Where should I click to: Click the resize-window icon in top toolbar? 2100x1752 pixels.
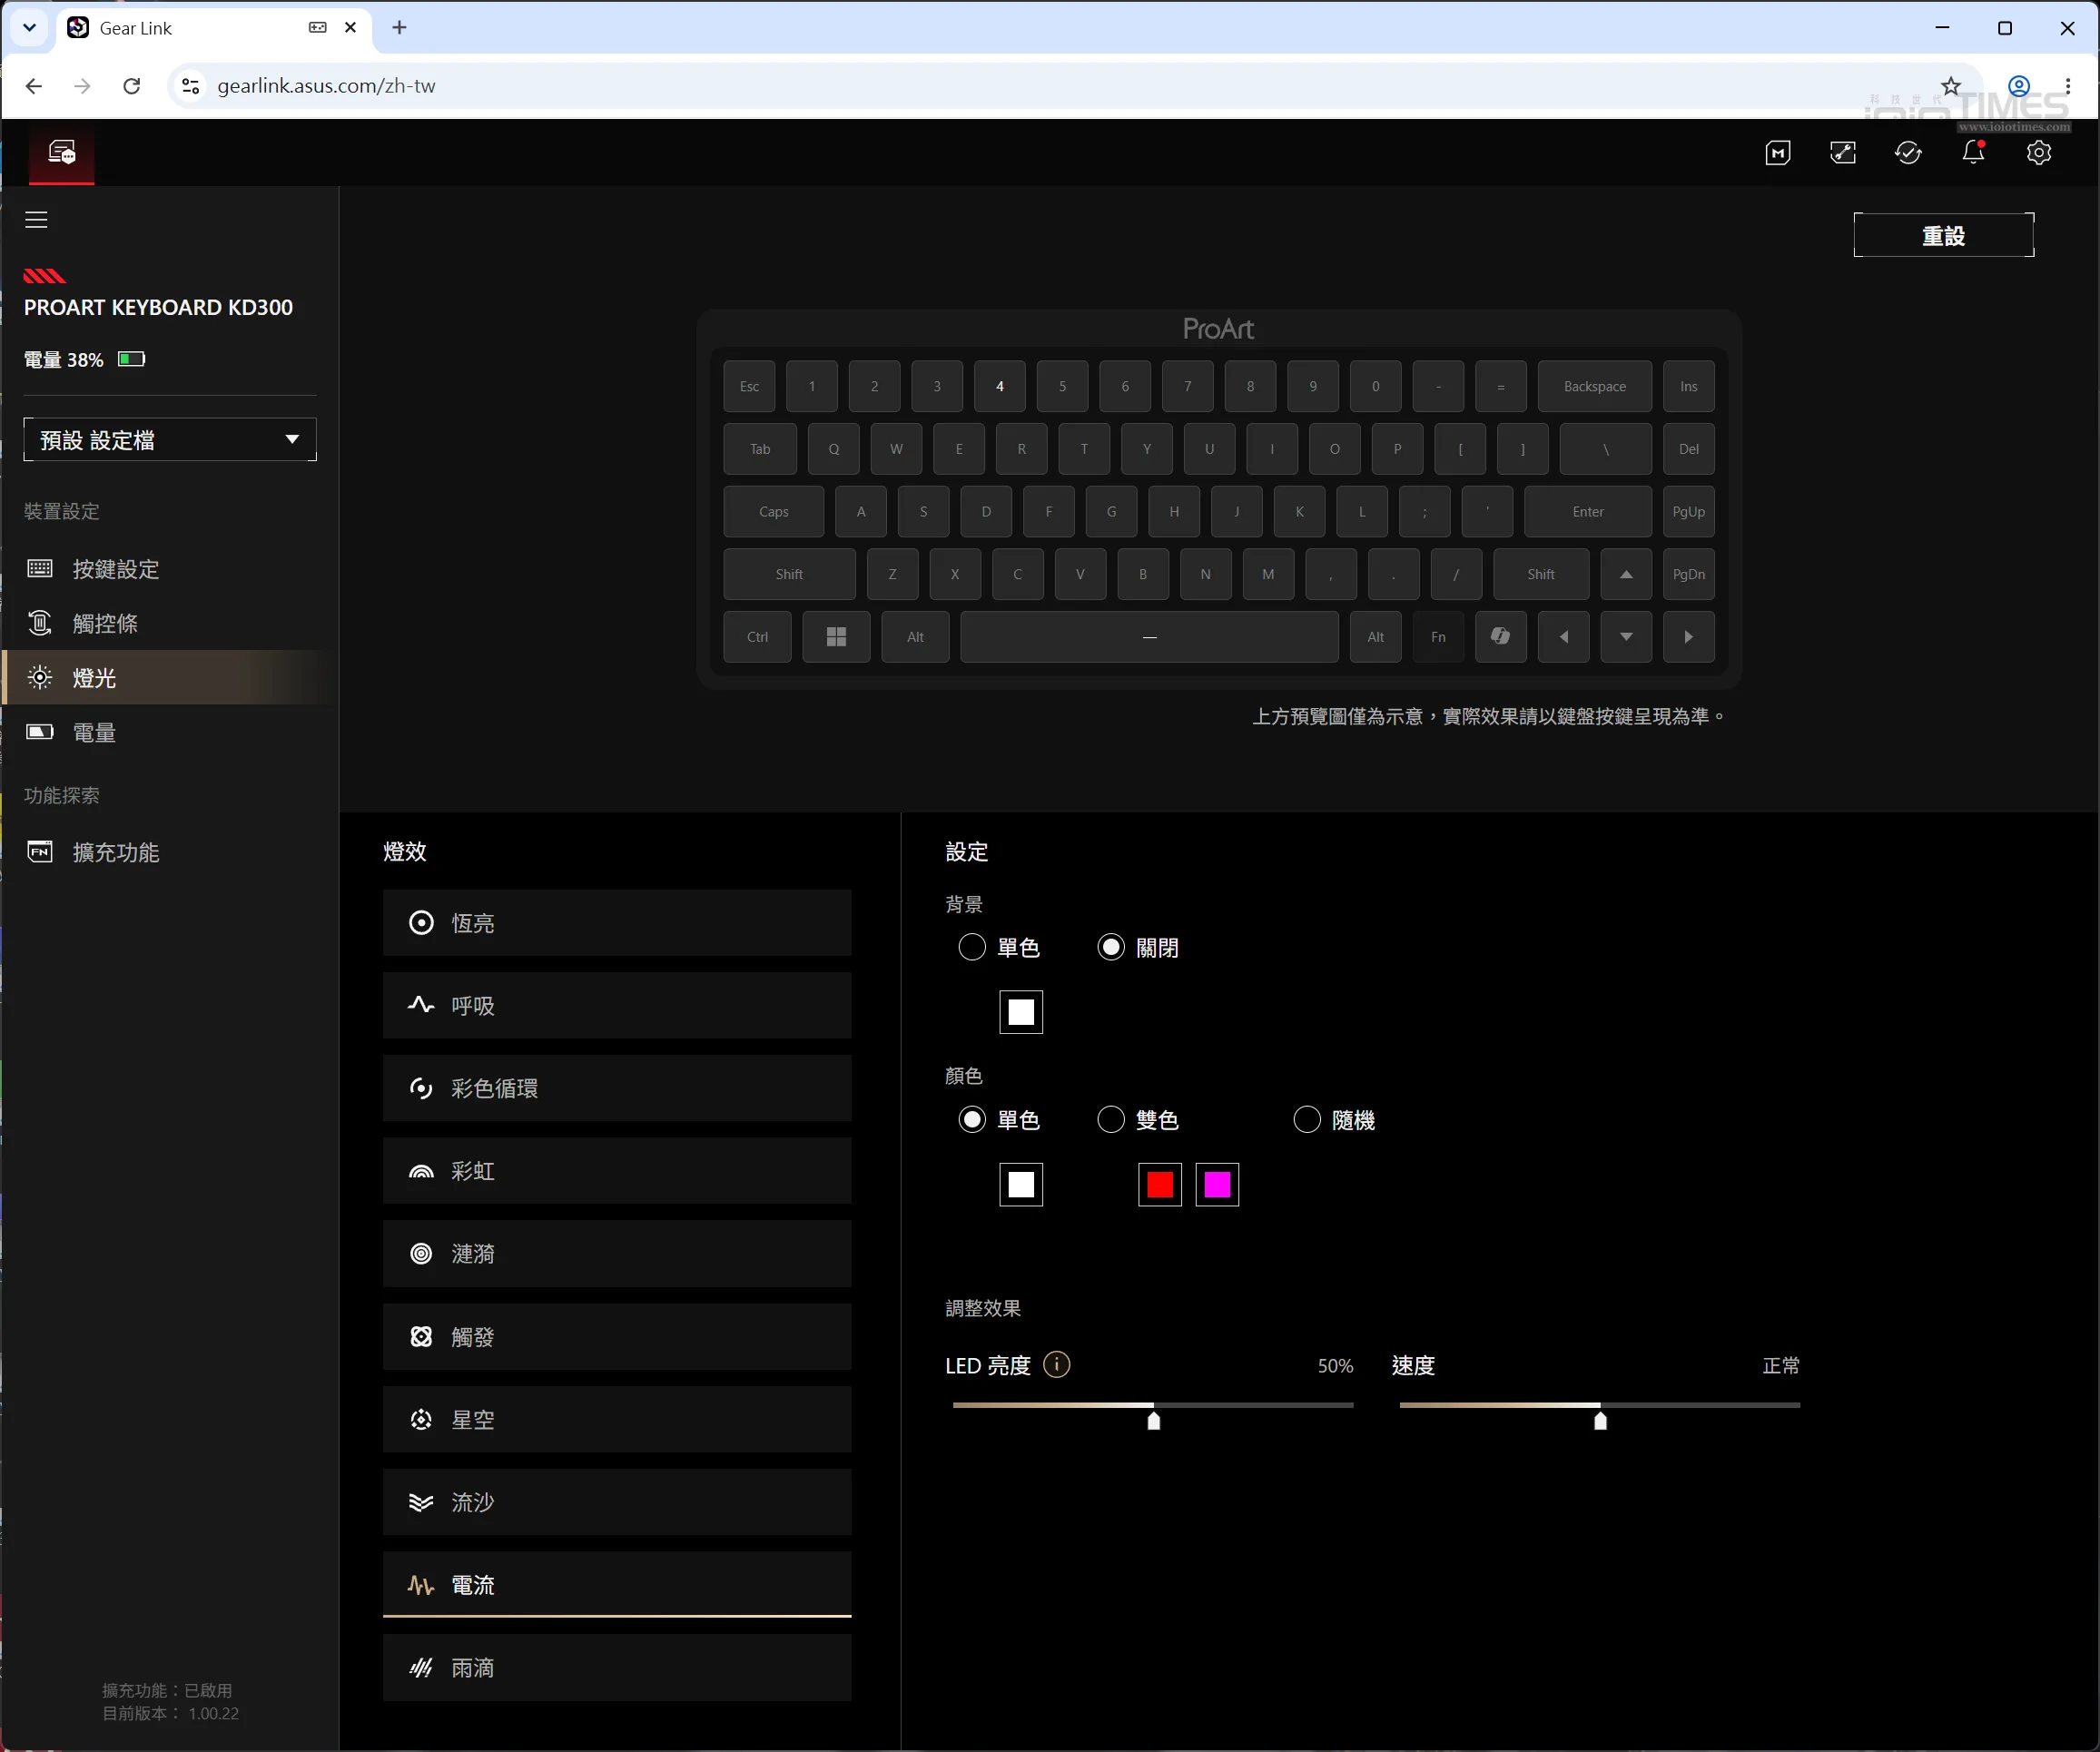click(1843, 153)
